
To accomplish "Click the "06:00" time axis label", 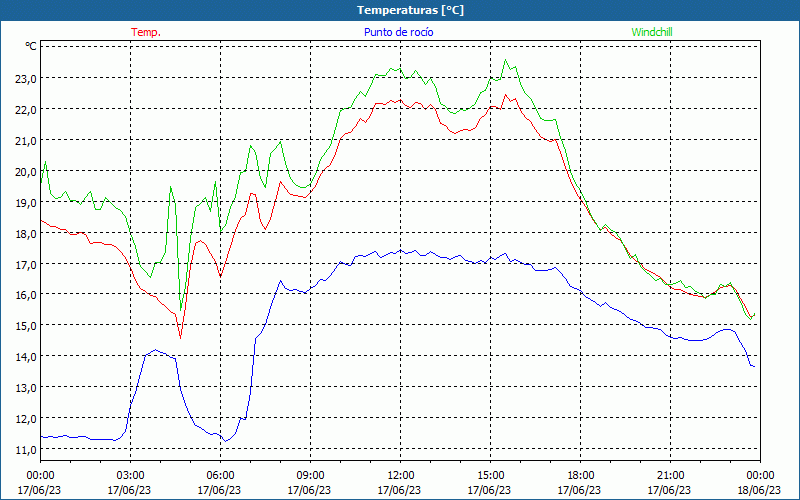I will point(220,476).
